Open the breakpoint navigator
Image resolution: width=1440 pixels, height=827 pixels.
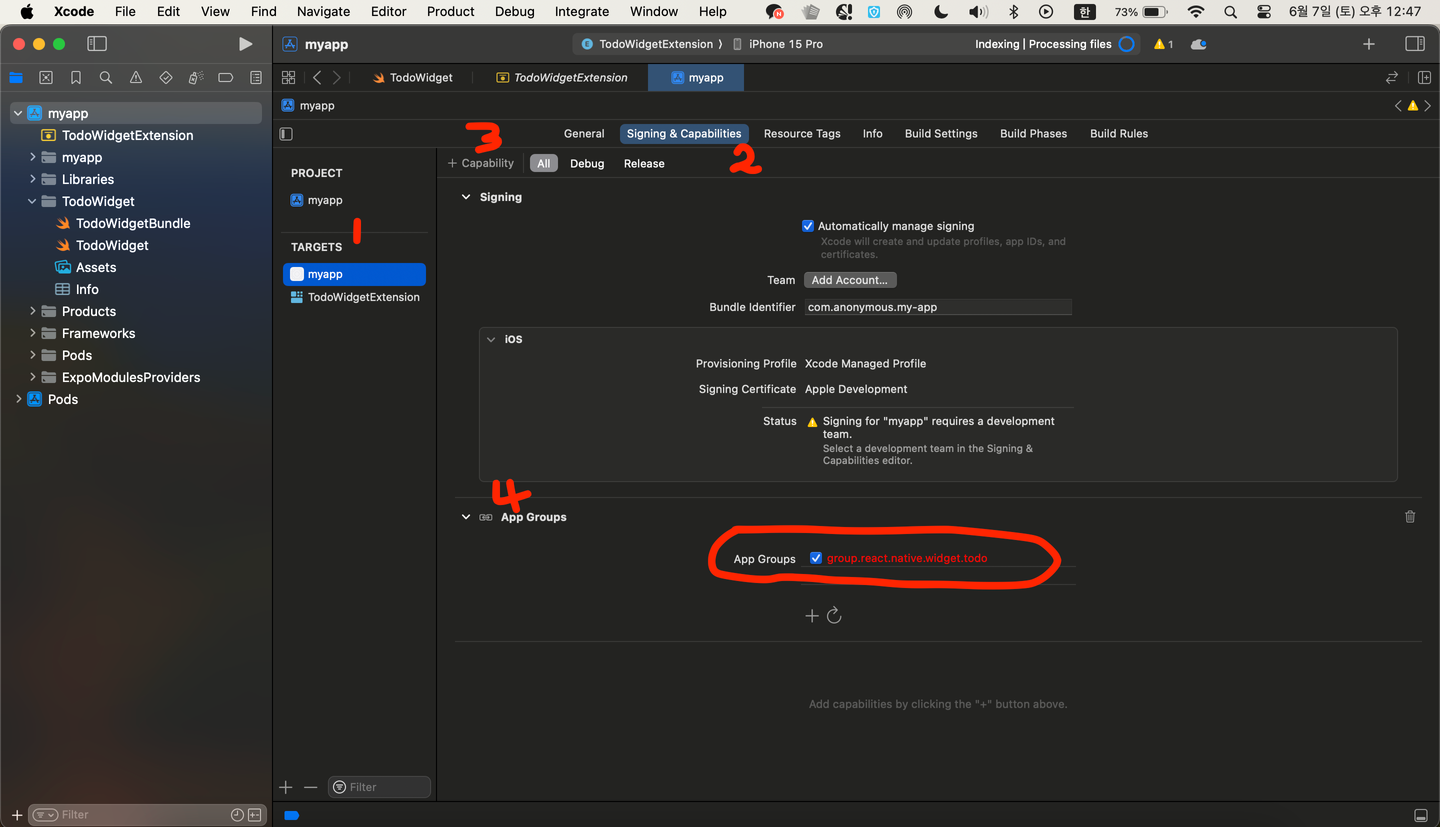click(226, 78)
